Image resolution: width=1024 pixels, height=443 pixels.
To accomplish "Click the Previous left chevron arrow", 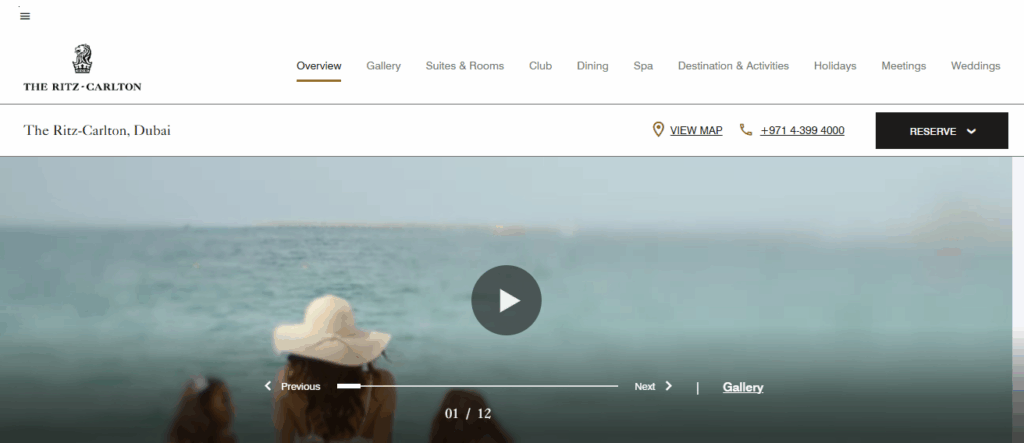I will pyautogui.click(x=268, y=386).
